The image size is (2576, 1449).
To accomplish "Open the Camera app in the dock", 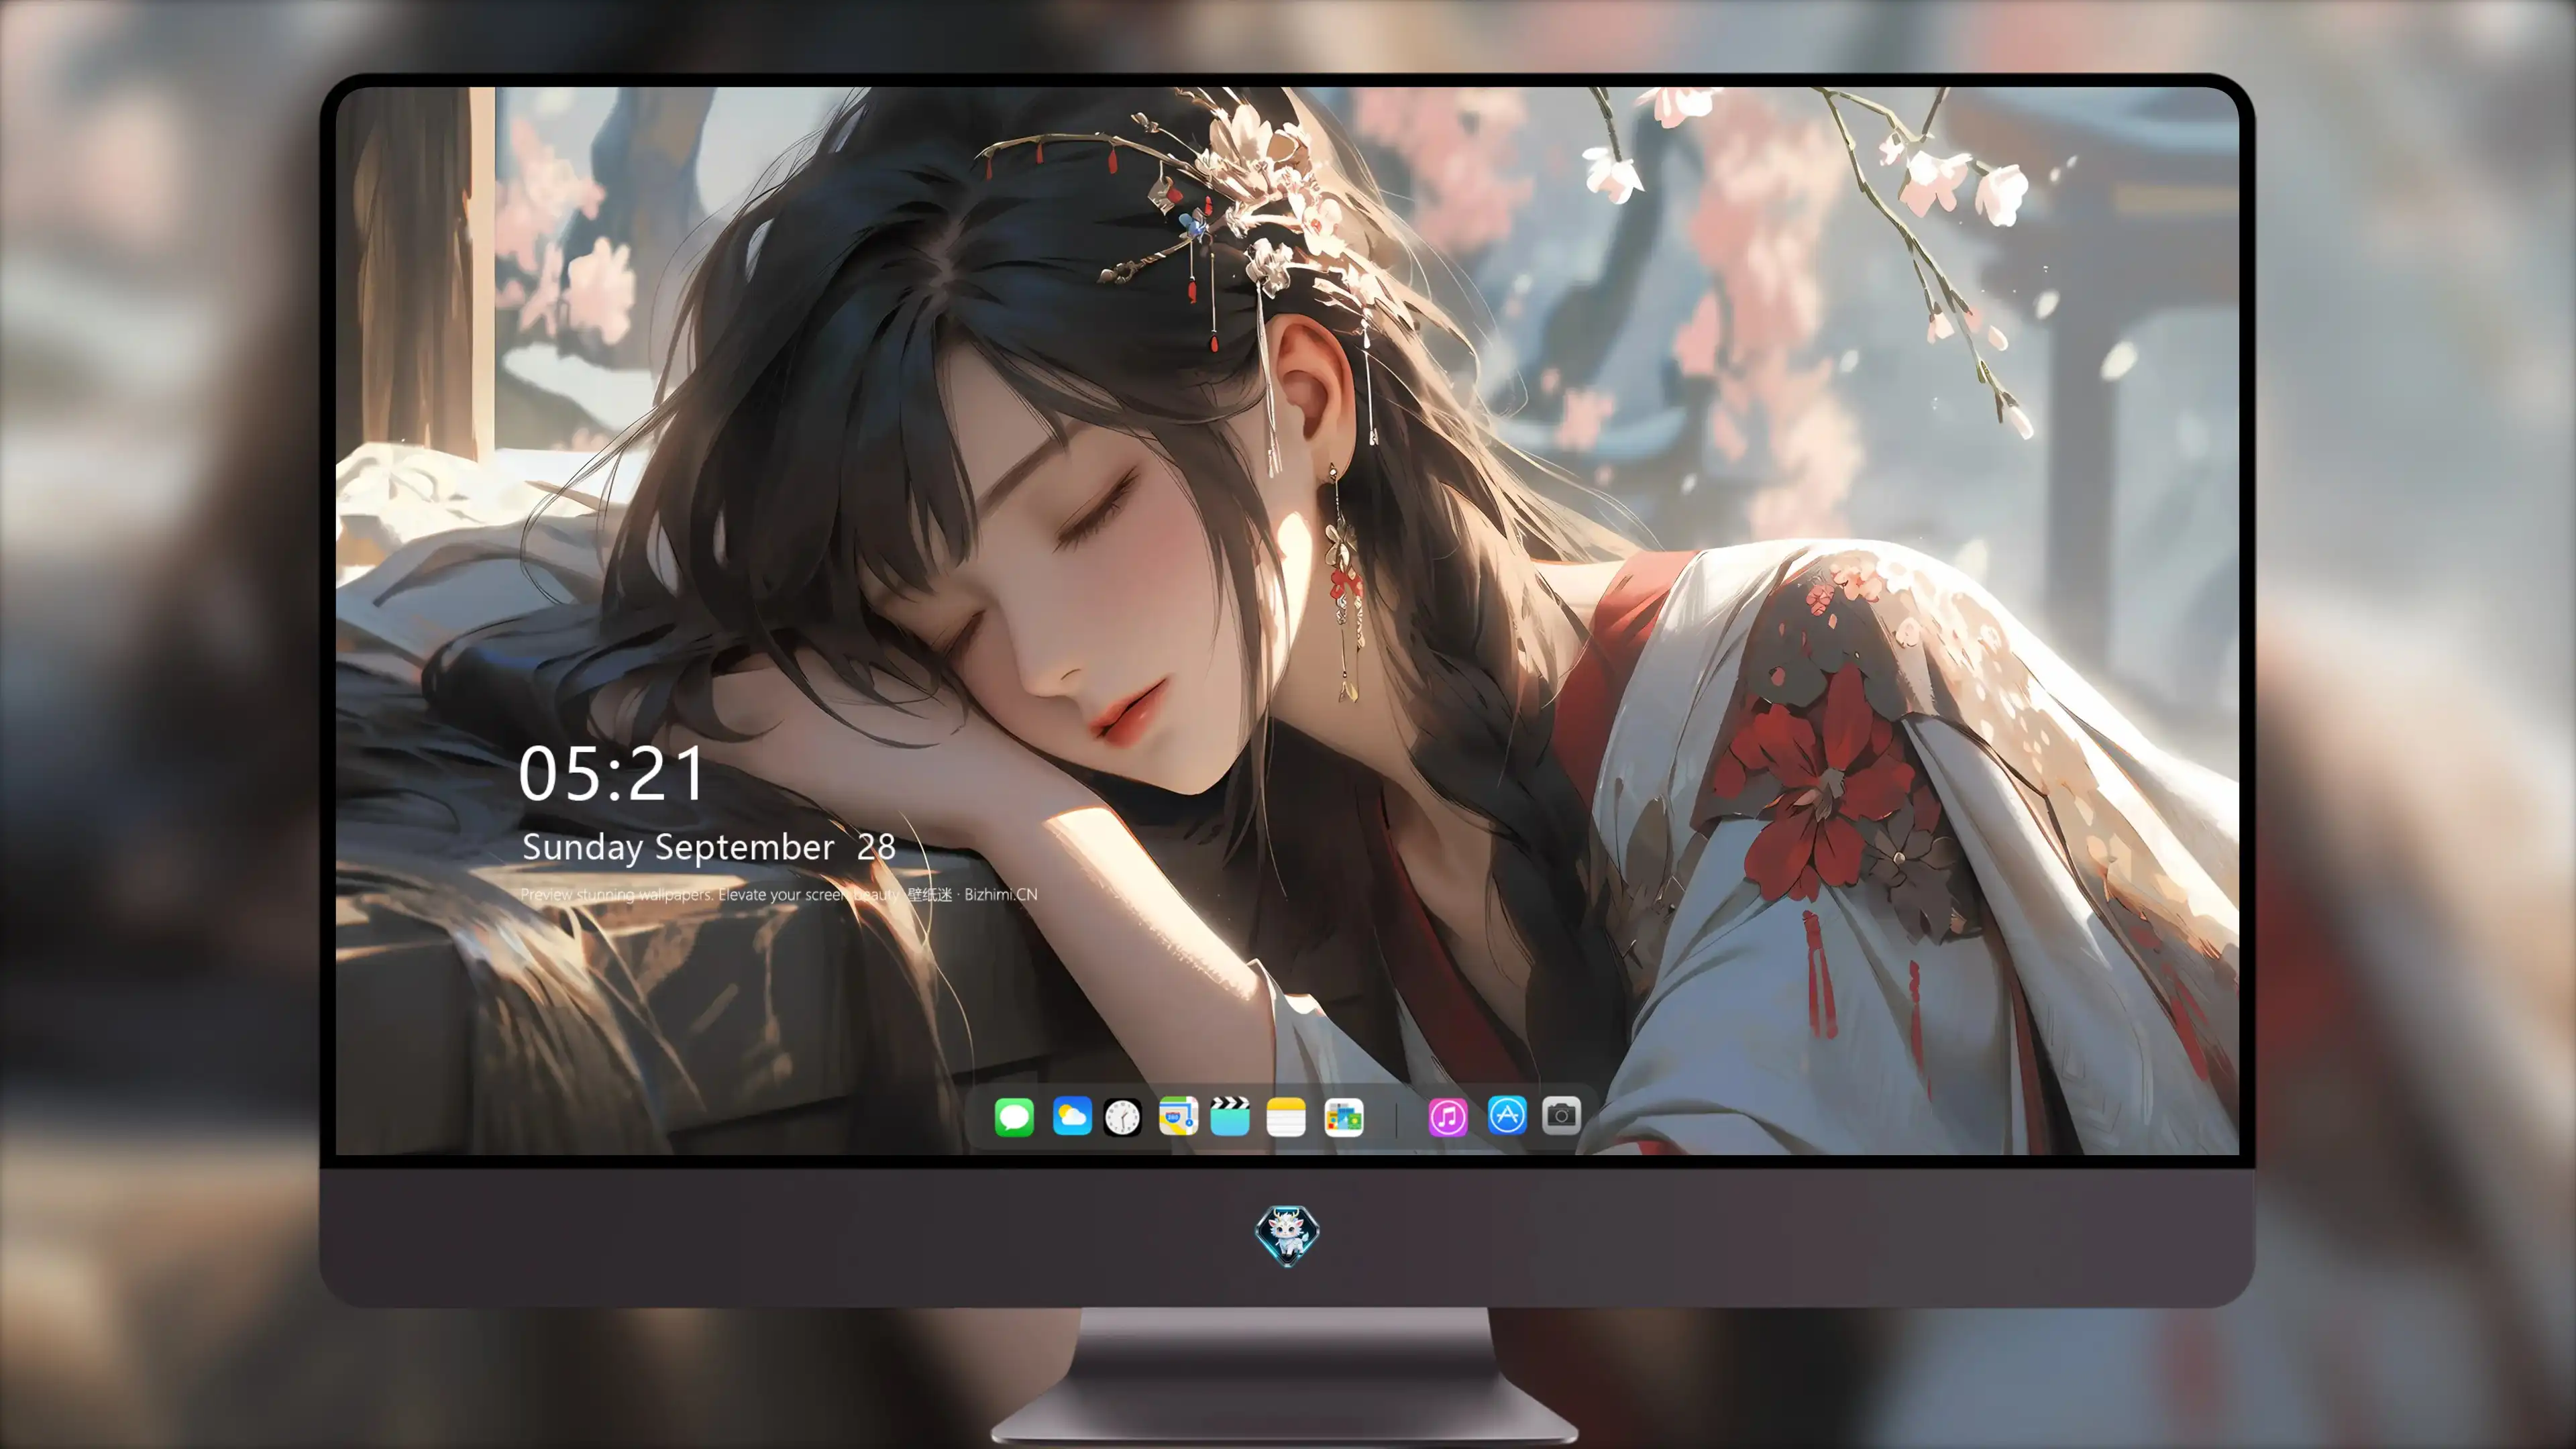I will click(x=1561, y=1115).
